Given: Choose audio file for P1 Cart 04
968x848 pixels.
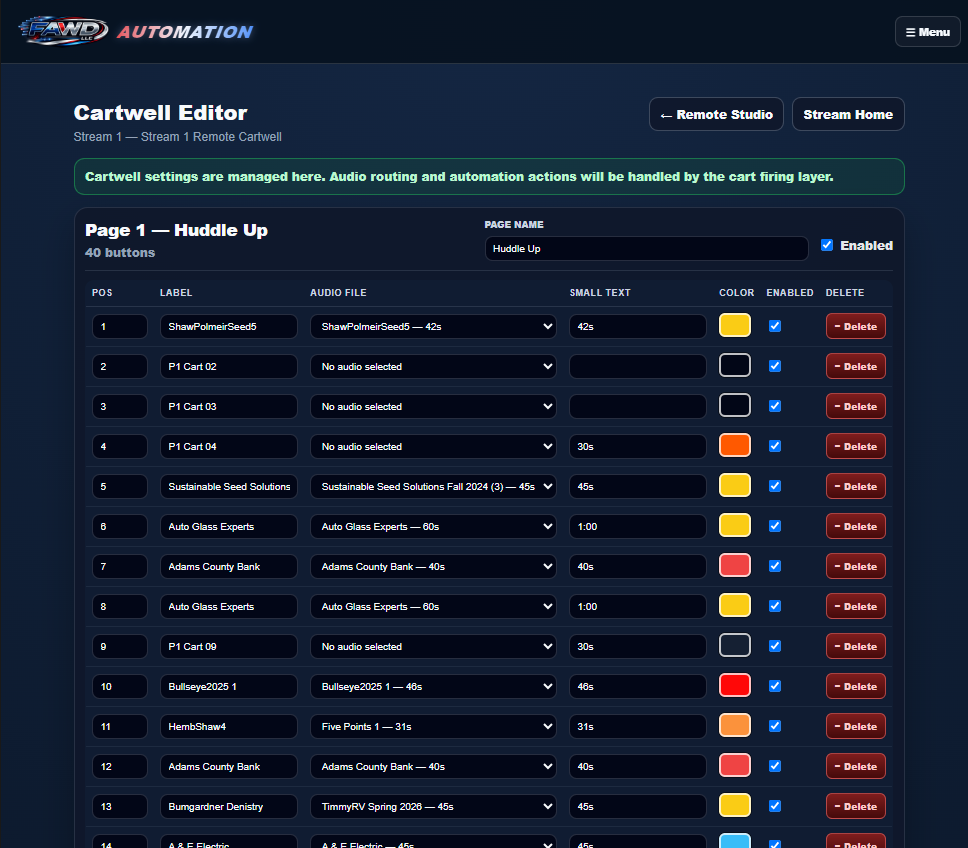Looking at the screenshot, I should [x=433, y=446].
